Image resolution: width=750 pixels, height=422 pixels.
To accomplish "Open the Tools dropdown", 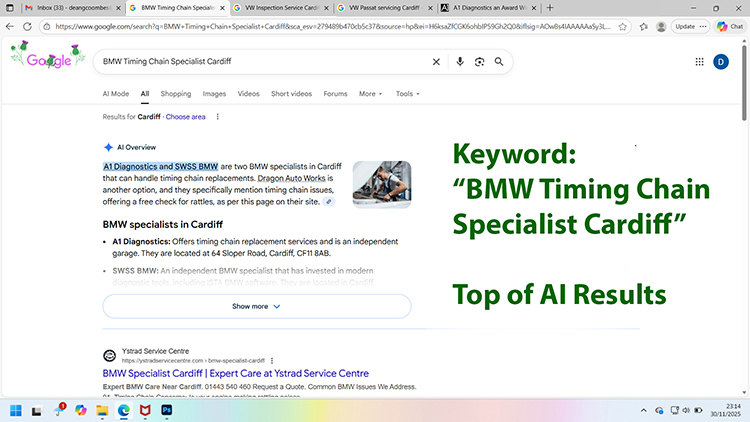I will pos(407,94).
